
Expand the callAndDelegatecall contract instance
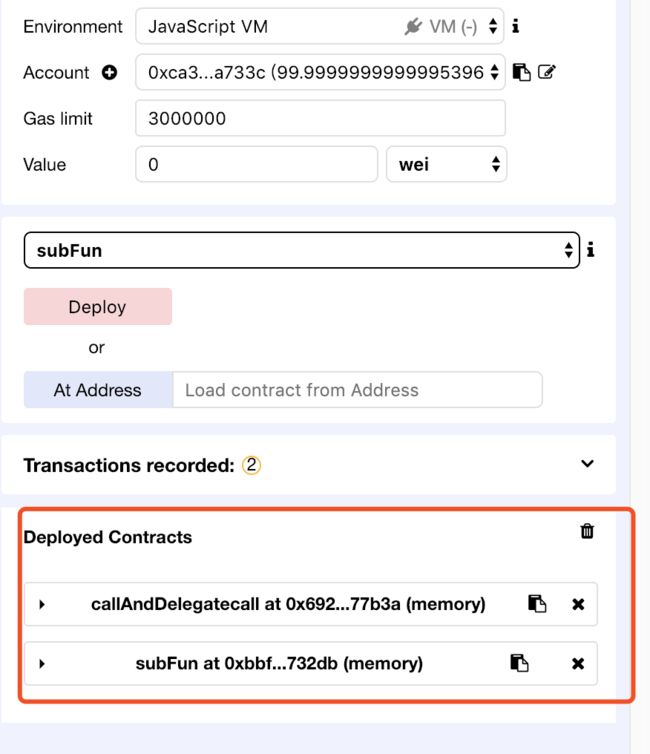pos(42,604)
